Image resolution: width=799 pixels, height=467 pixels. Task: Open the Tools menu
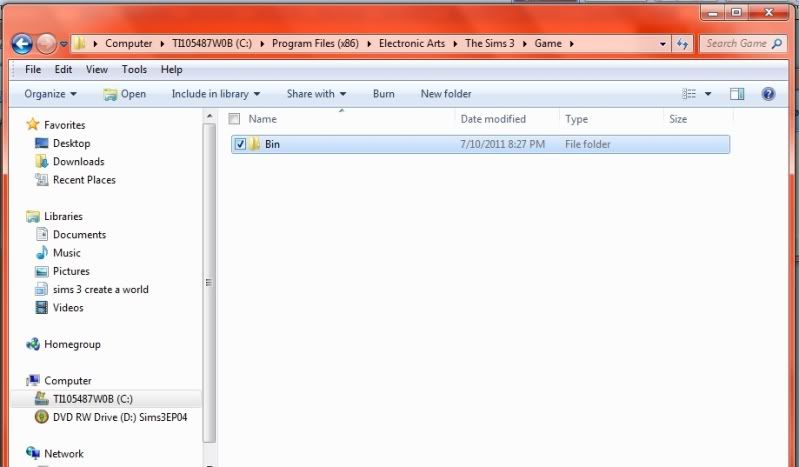click(x=134, y=69)
